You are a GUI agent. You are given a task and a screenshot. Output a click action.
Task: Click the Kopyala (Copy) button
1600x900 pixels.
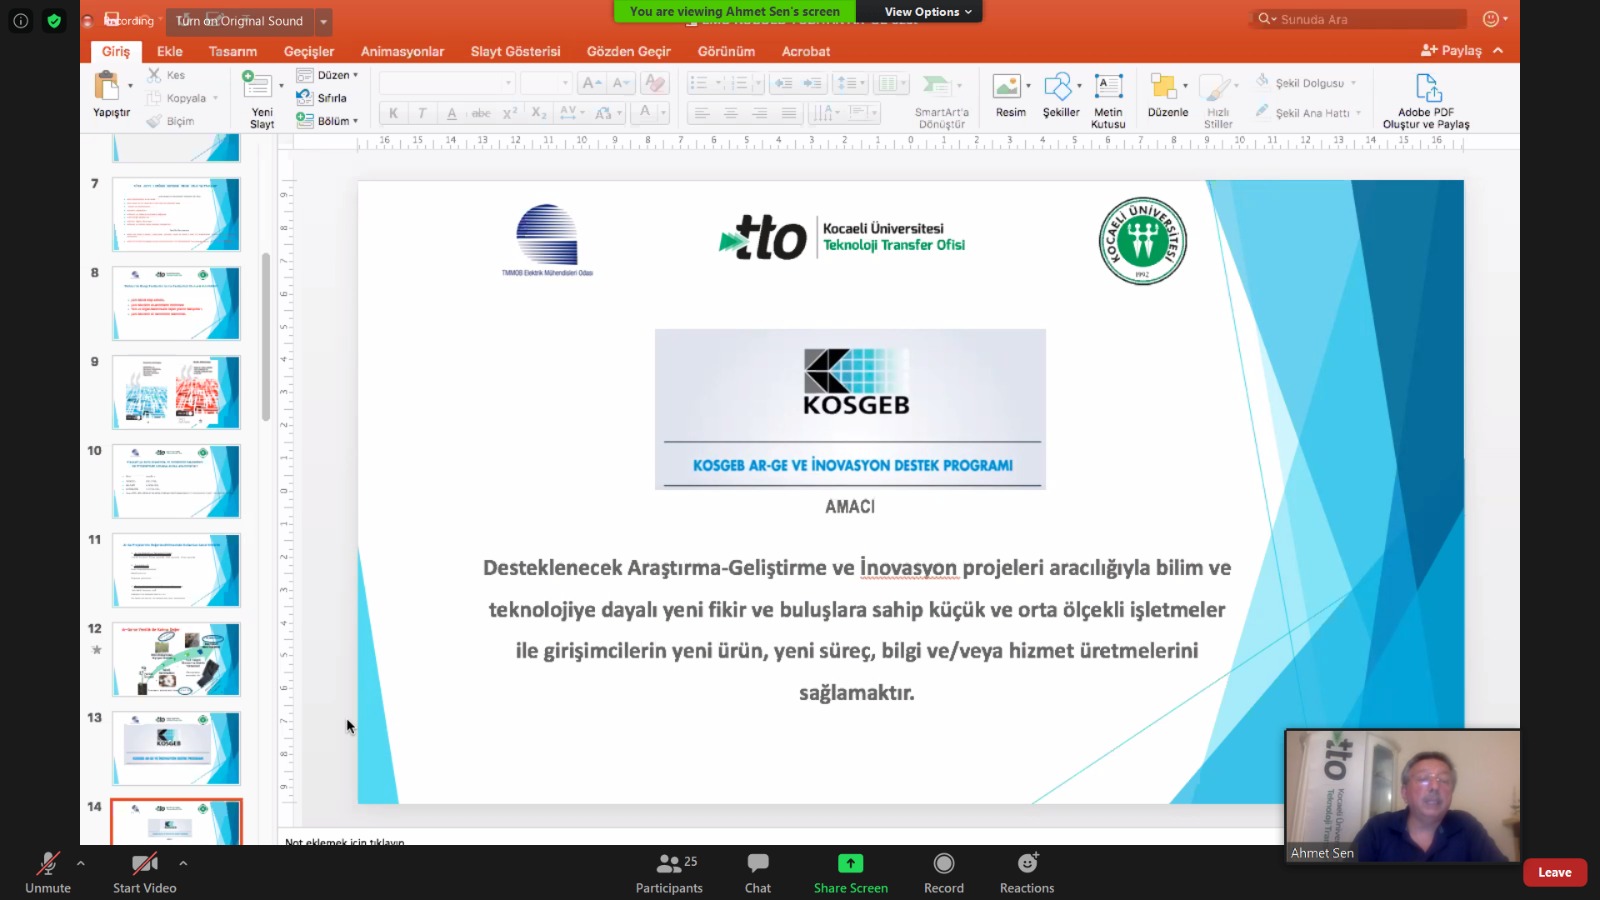pyautogui.click(x=182, y=98)
